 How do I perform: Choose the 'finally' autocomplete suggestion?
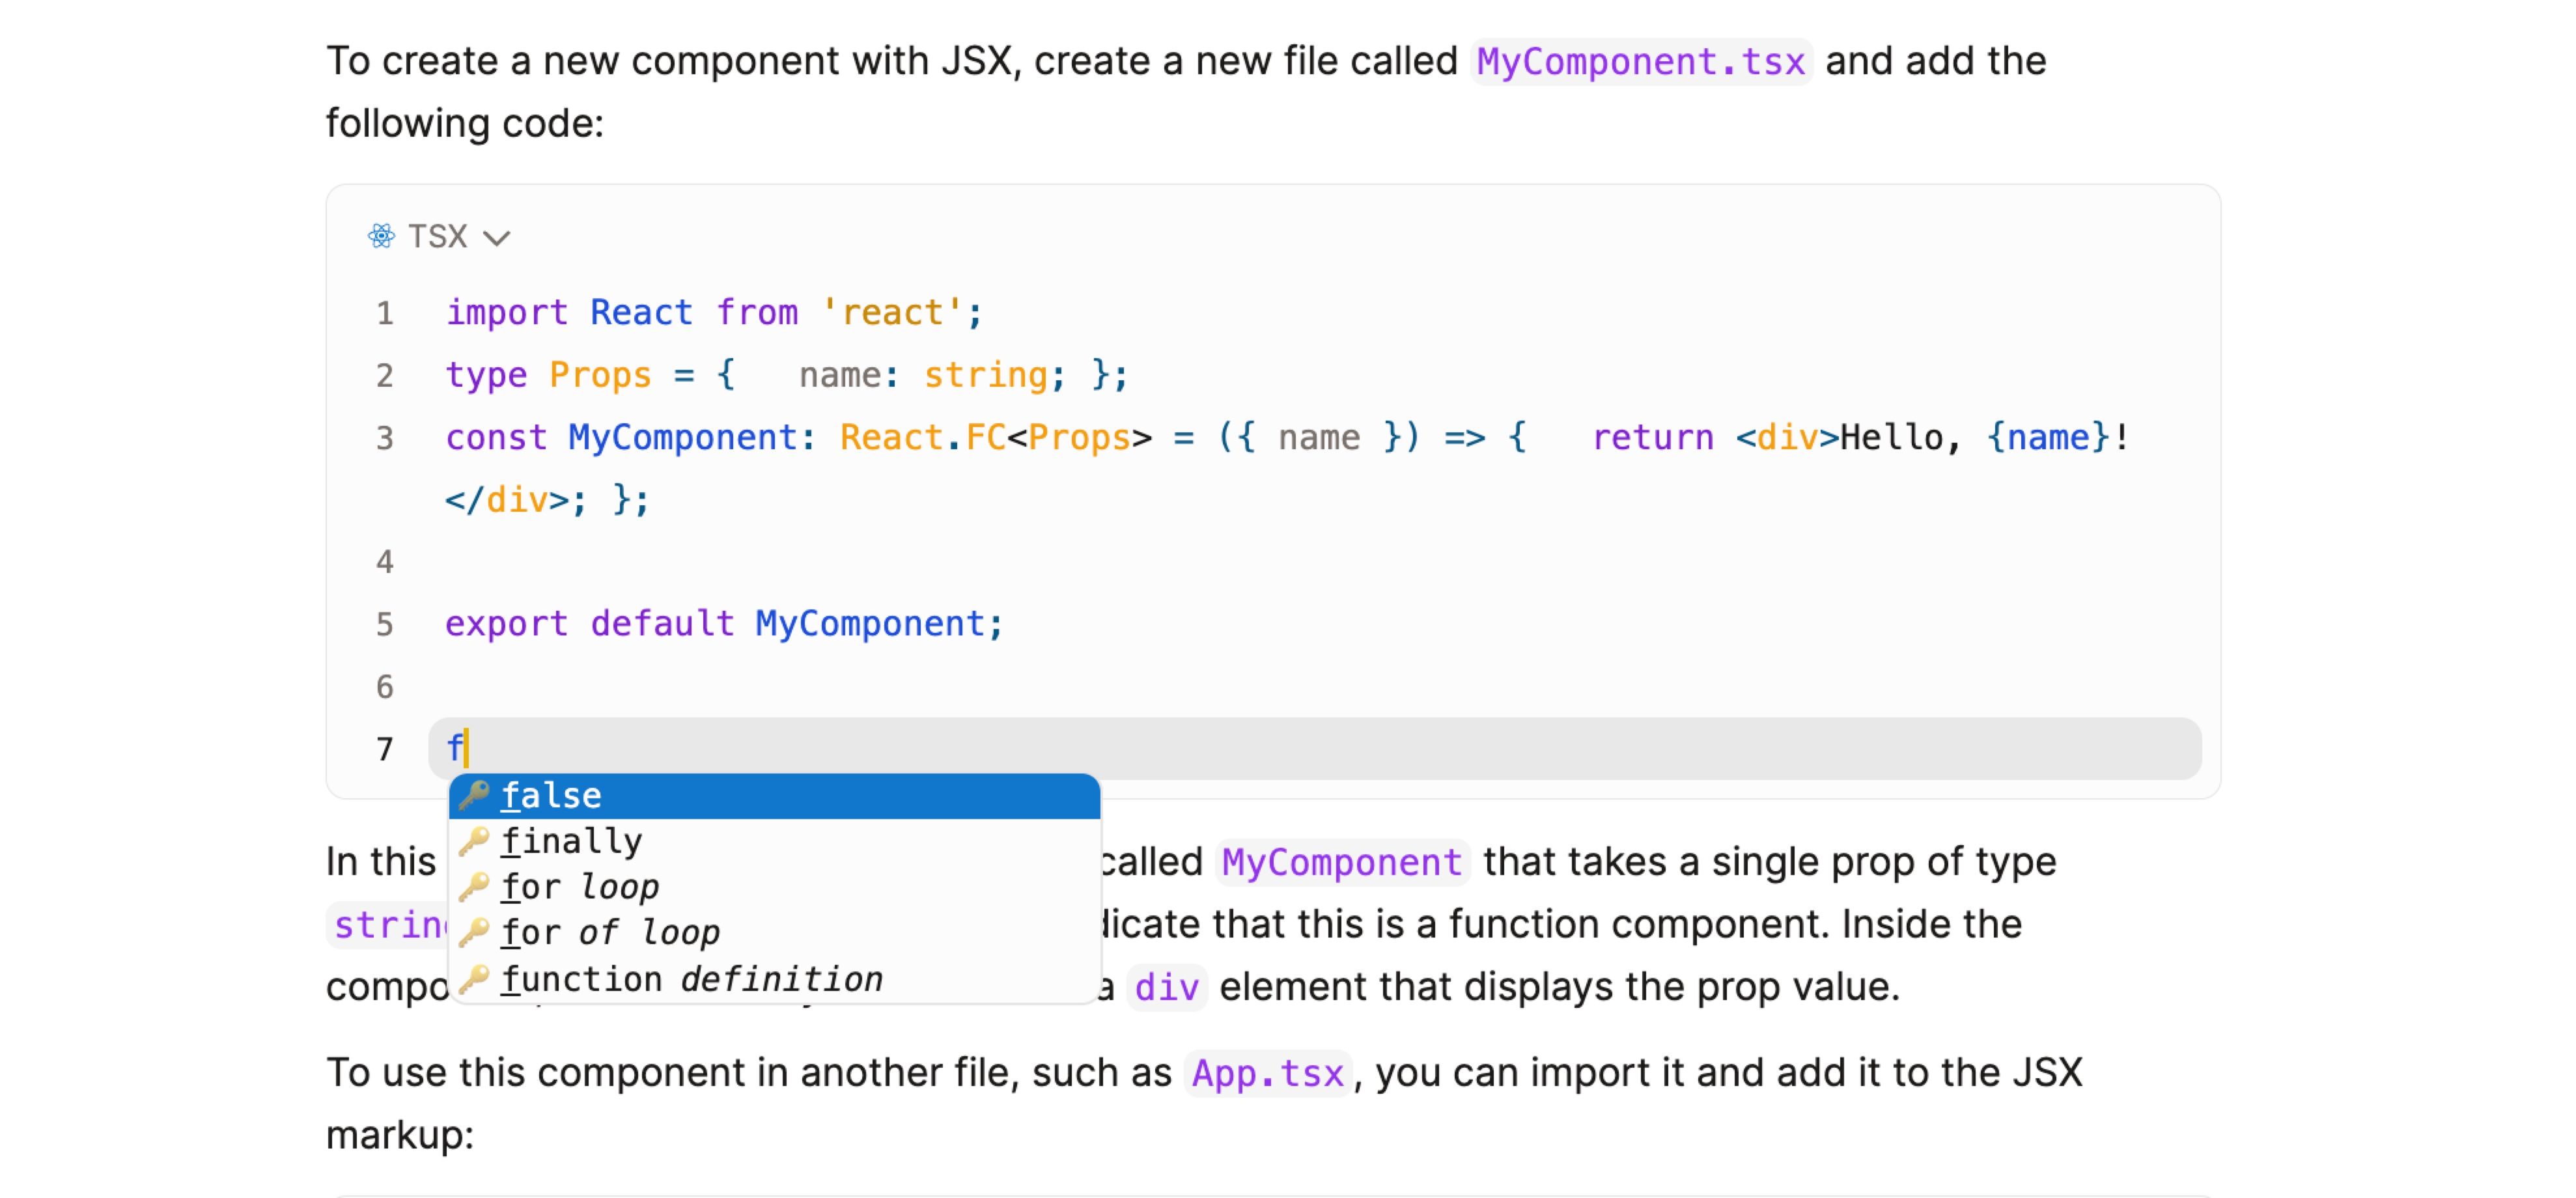click(571, 840)
